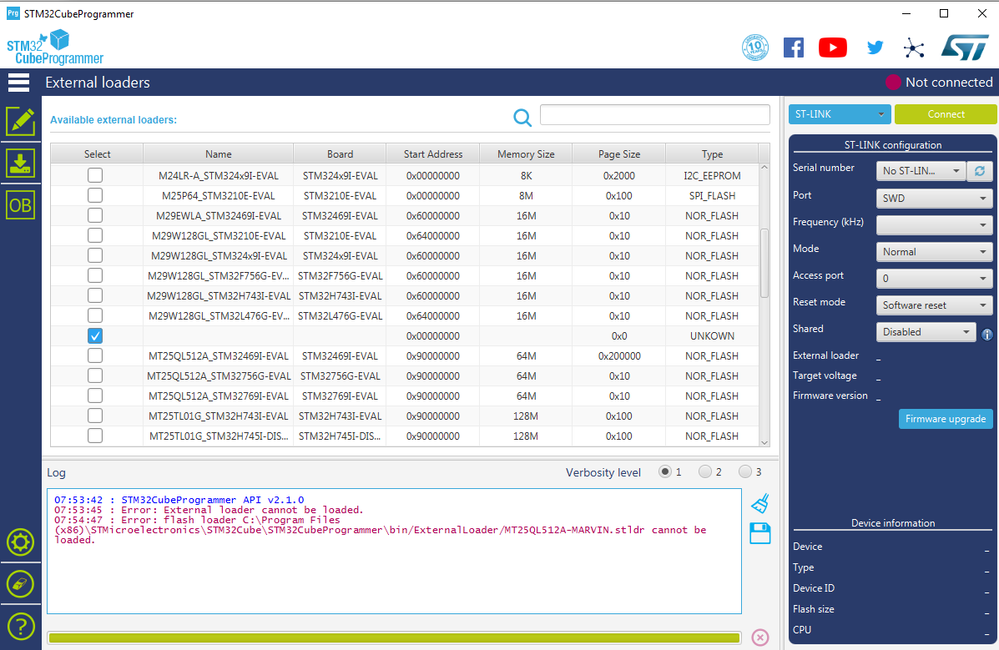Select the M25P64_STM3210E-EVAL loader checkbox
999x650 pixels.
[x=95, y=195]
